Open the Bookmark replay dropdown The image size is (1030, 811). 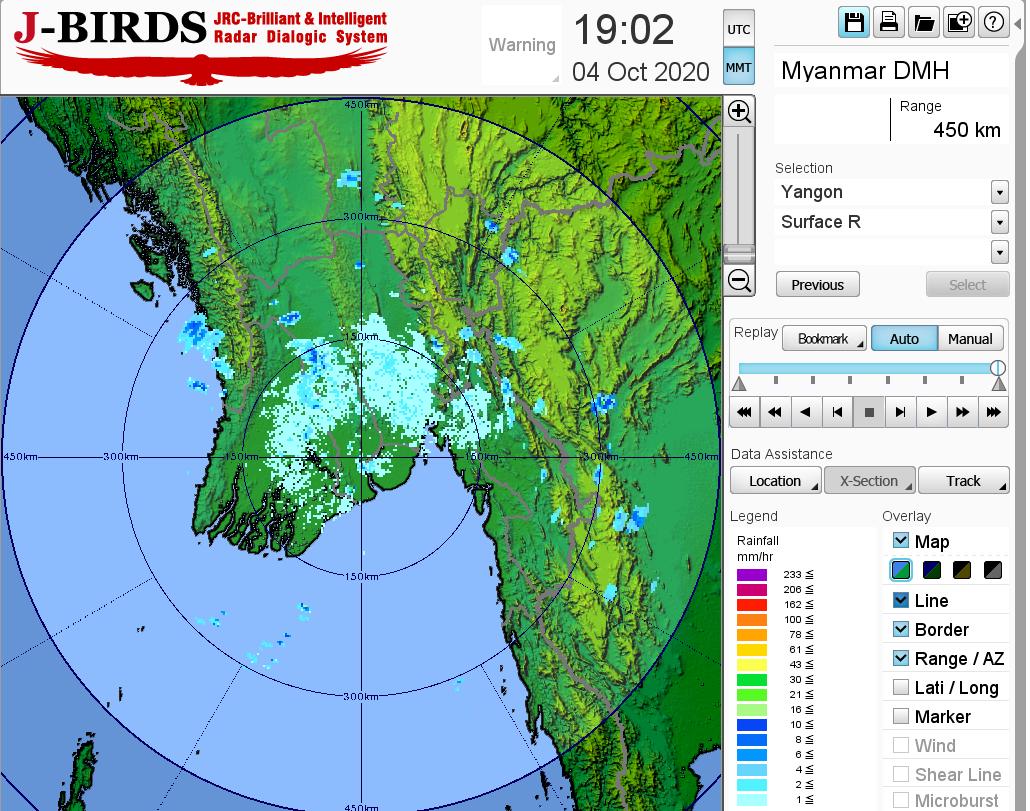(824, 339)
